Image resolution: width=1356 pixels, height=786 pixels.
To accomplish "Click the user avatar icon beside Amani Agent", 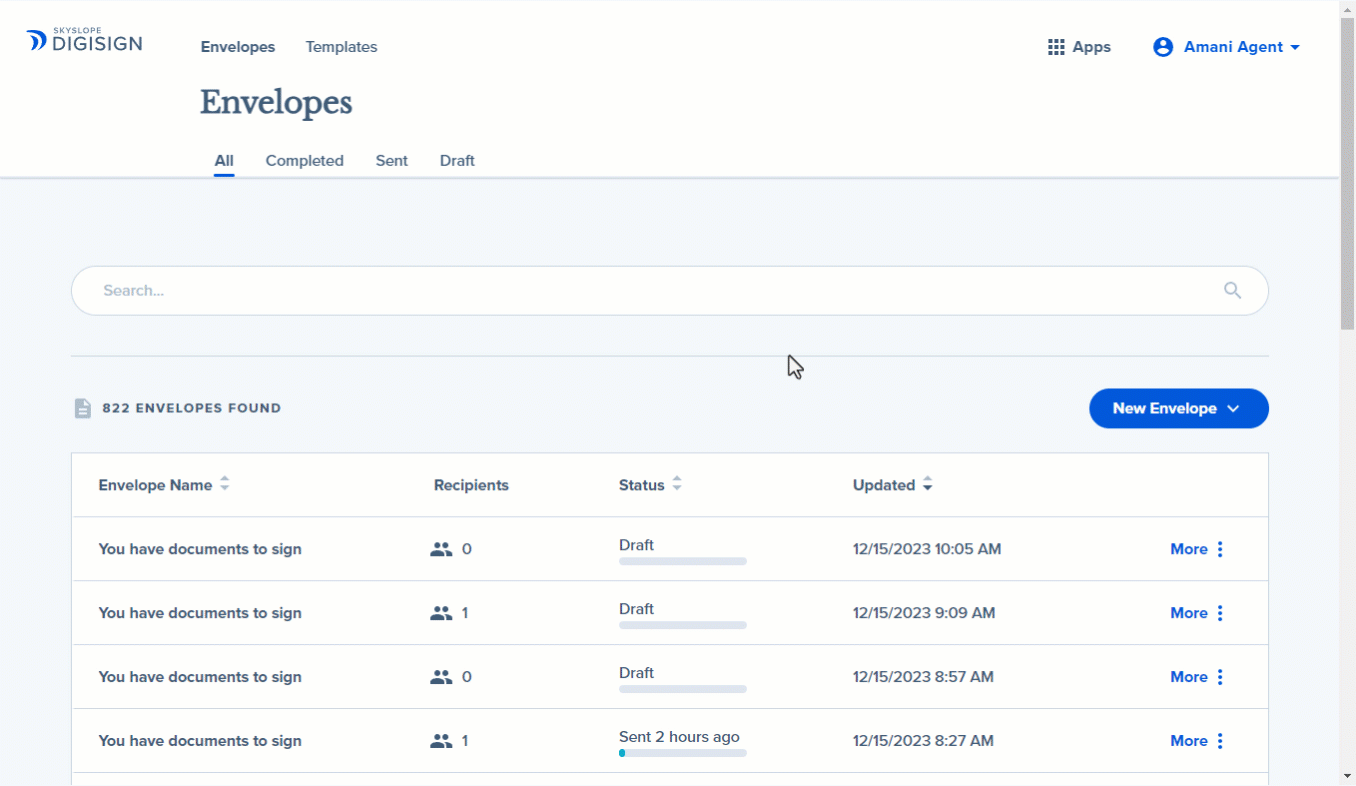I will (x=1163, y=47).
